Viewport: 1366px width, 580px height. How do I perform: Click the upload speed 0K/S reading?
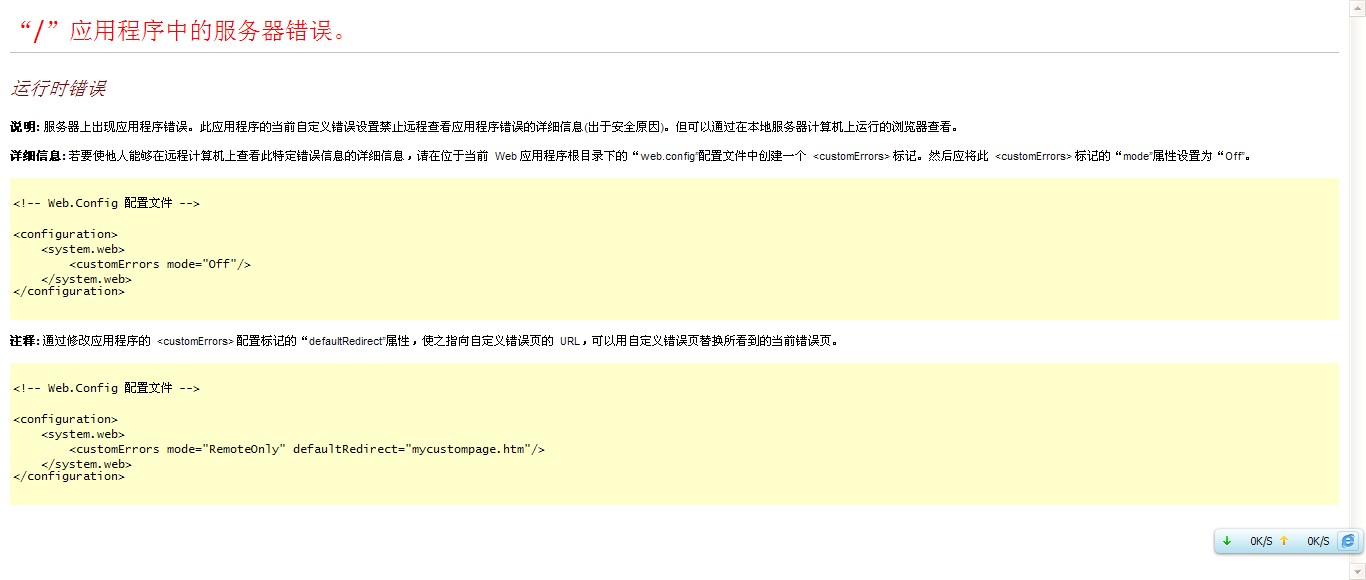1317,542
